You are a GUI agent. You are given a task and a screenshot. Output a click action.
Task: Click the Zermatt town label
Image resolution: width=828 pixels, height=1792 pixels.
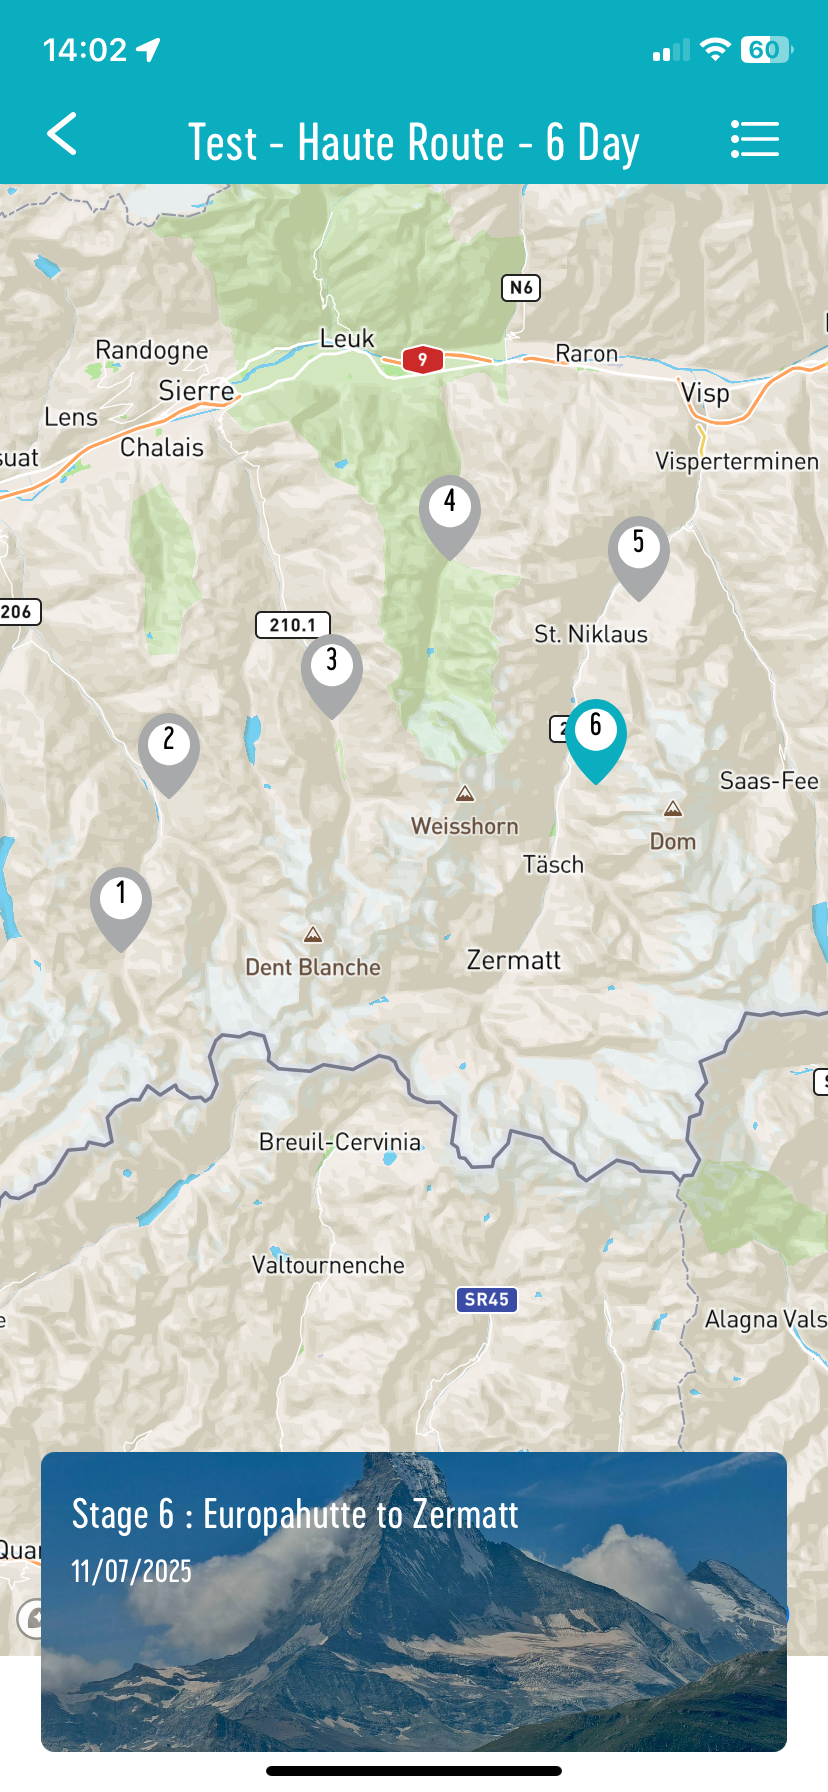514,960
